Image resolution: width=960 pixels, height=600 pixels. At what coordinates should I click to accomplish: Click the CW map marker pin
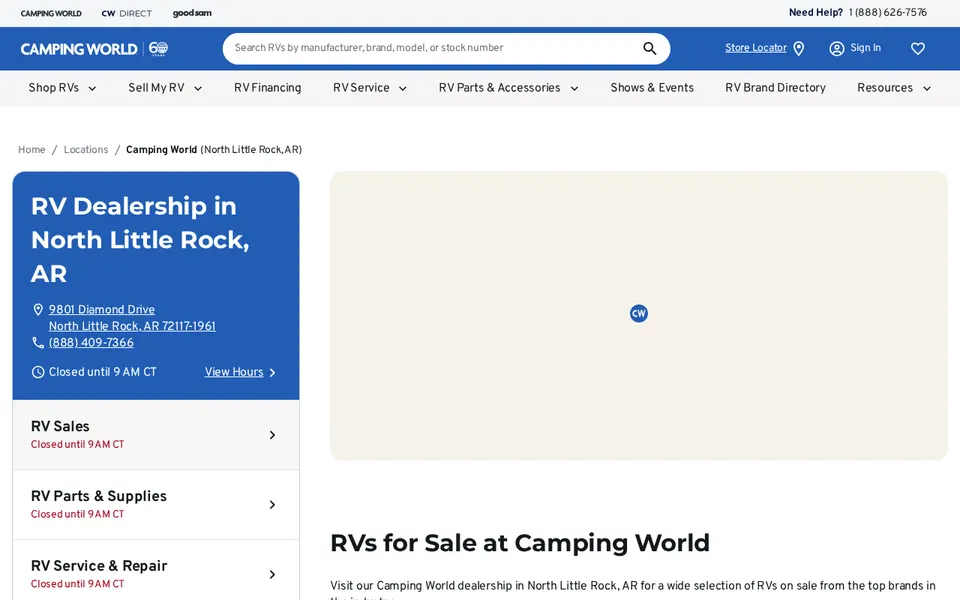(639, 313)
